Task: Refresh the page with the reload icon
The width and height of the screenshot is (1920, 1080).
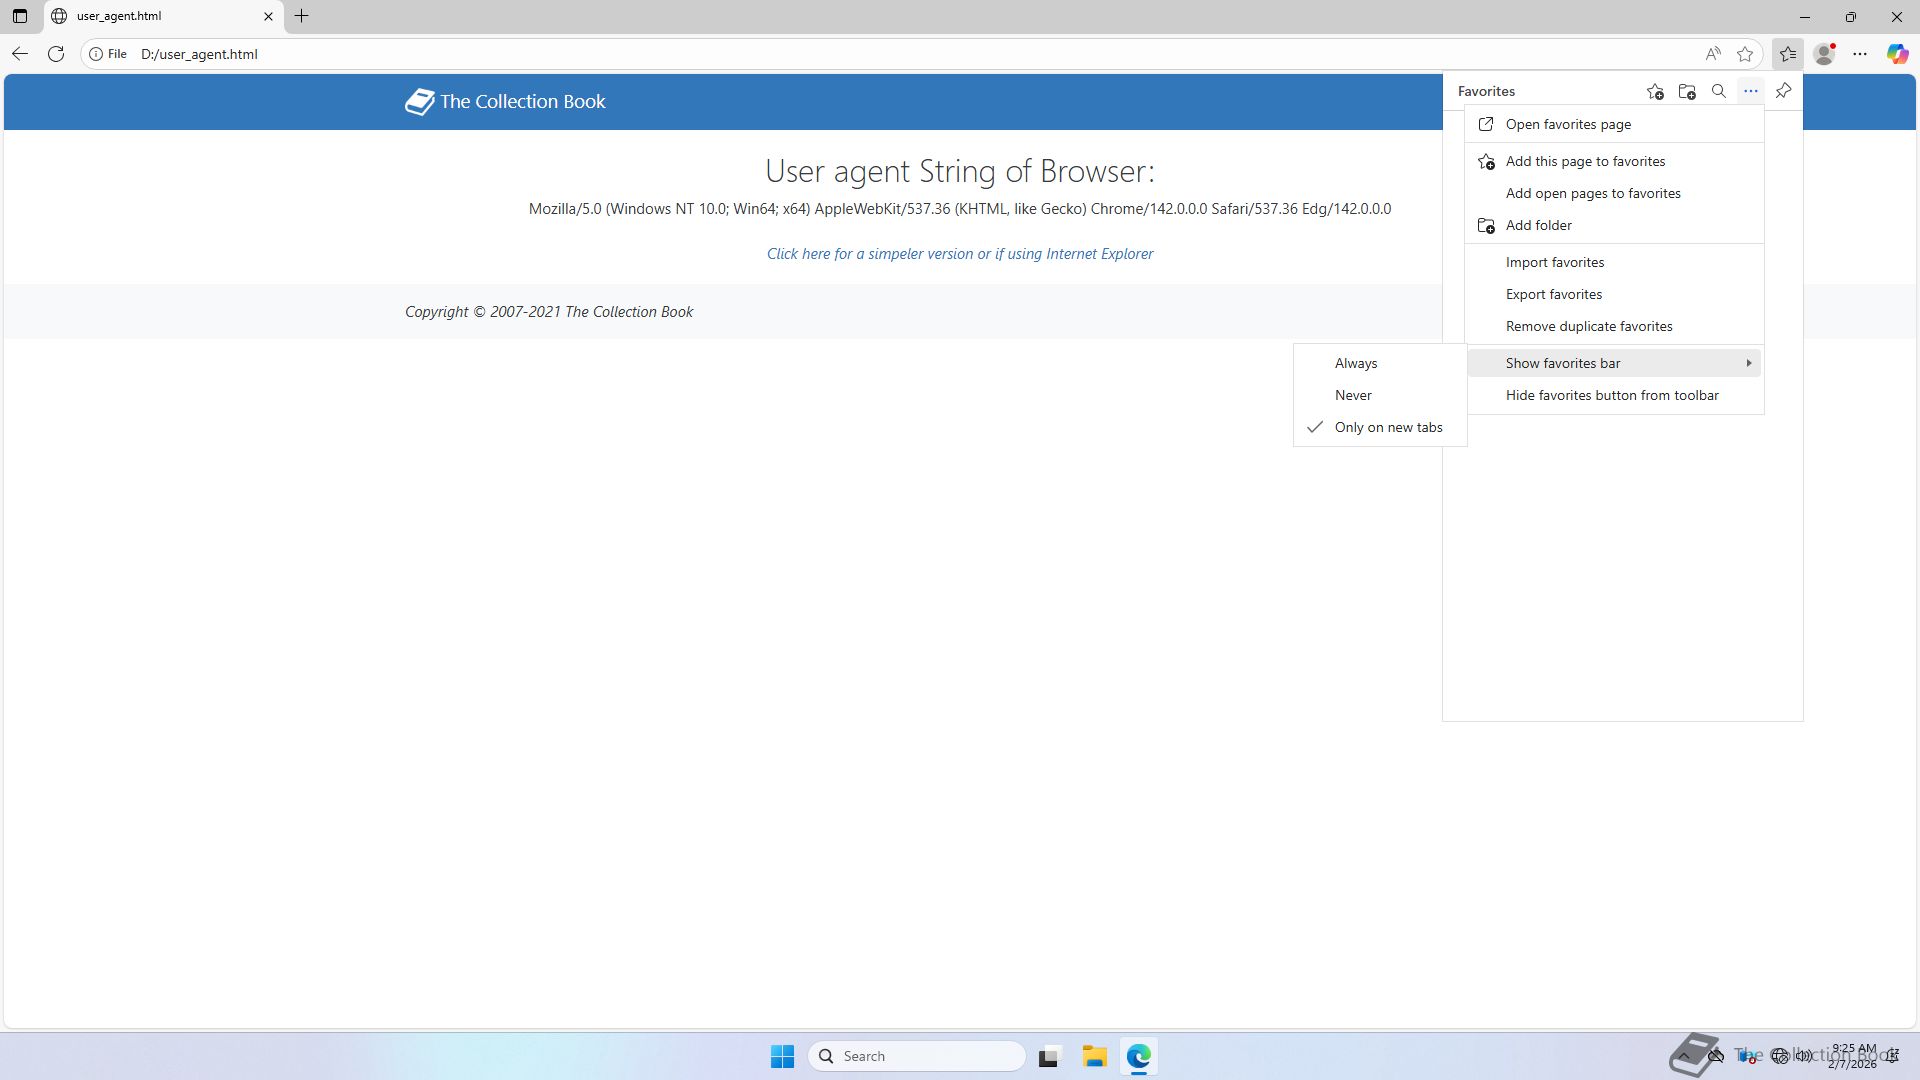Action: [56, 54]
